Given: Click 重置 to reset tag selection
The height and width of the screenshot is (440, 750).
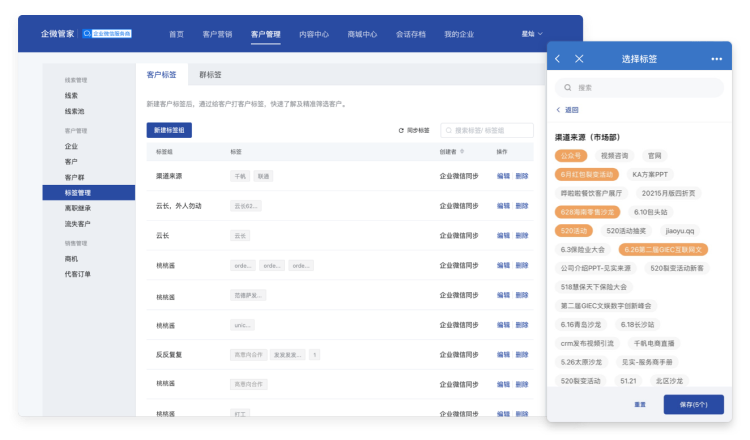Looking at the screenshot, I should [x=639, y=404].
